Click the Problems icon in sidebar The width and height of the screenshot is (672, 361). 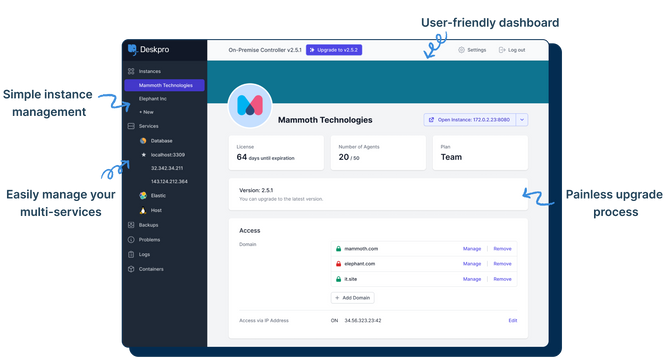(131, 240)
